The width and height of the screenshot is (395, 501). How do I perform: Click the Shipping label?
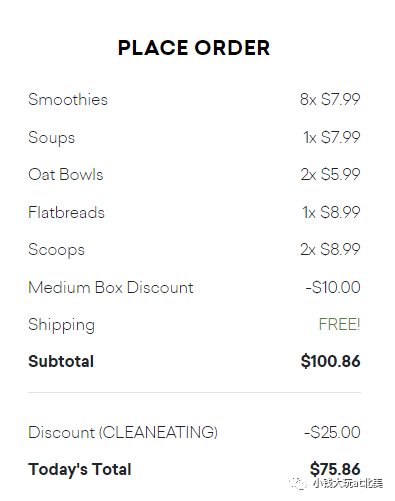(62, 325)
